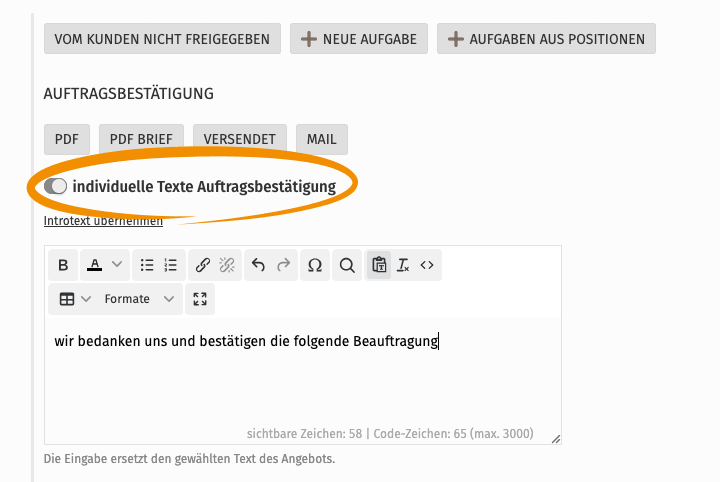Click the hint text Die Eingabe ersetzt
This screenshot has width=720, height=482.
tap(189, 459)
